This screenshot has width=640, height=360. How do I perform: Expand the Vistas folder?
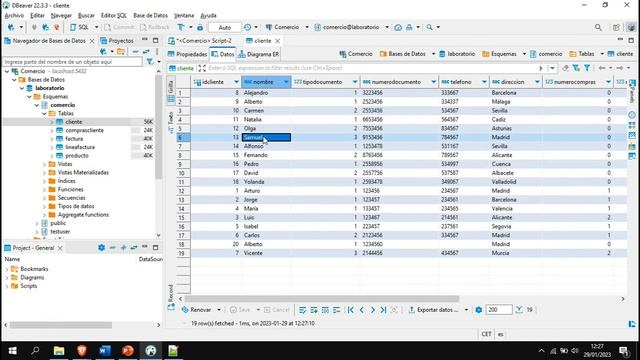pos(44,164)
